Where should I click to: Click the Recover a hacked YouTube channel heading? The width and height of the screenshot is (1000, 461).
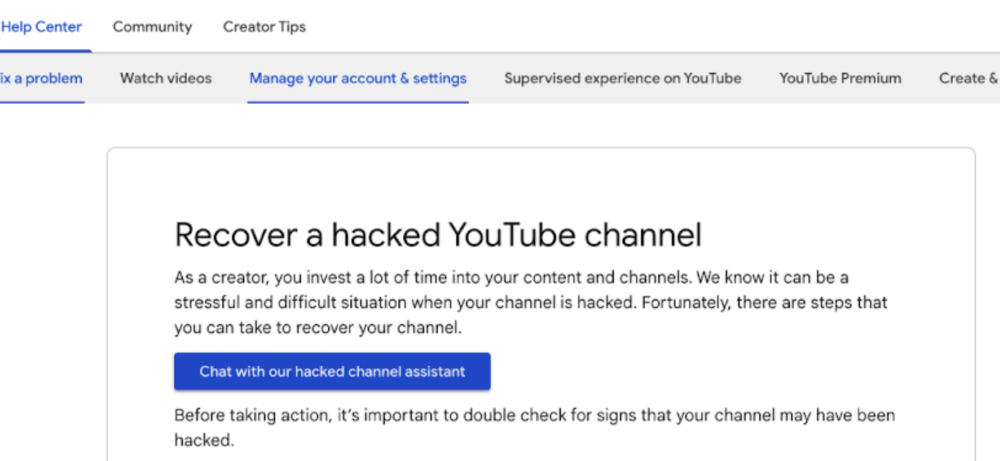tap(438, 235)
